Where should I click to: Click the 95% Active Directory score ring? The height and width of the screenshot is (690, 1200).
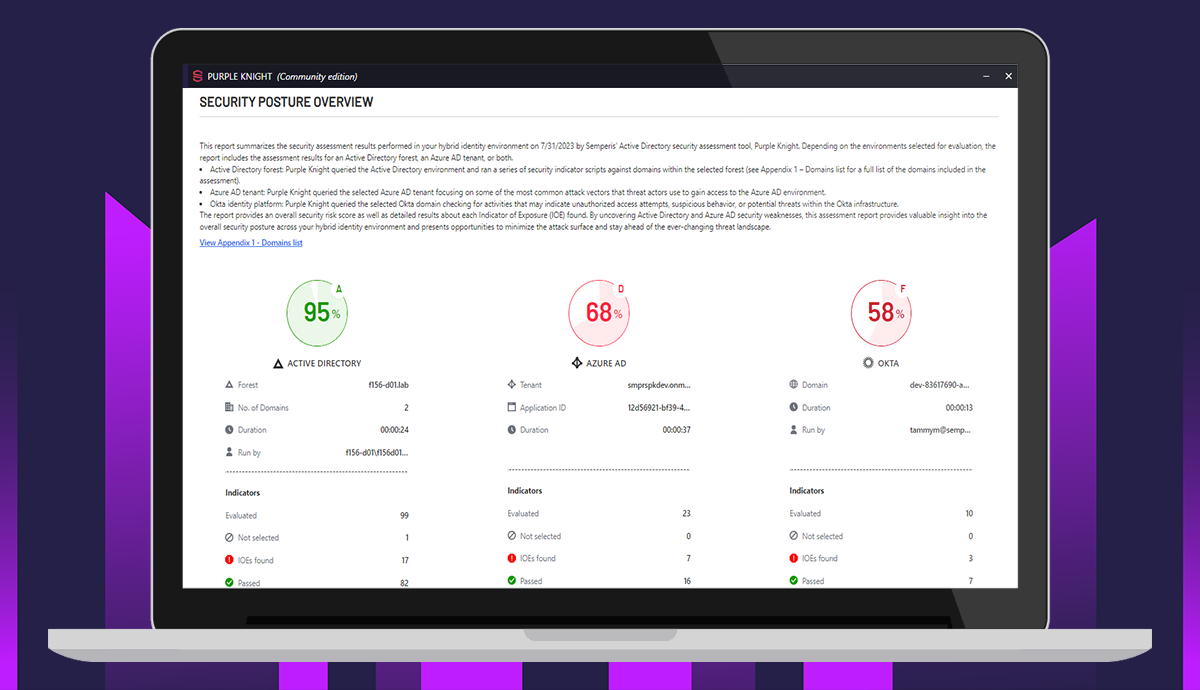(317, 312)
